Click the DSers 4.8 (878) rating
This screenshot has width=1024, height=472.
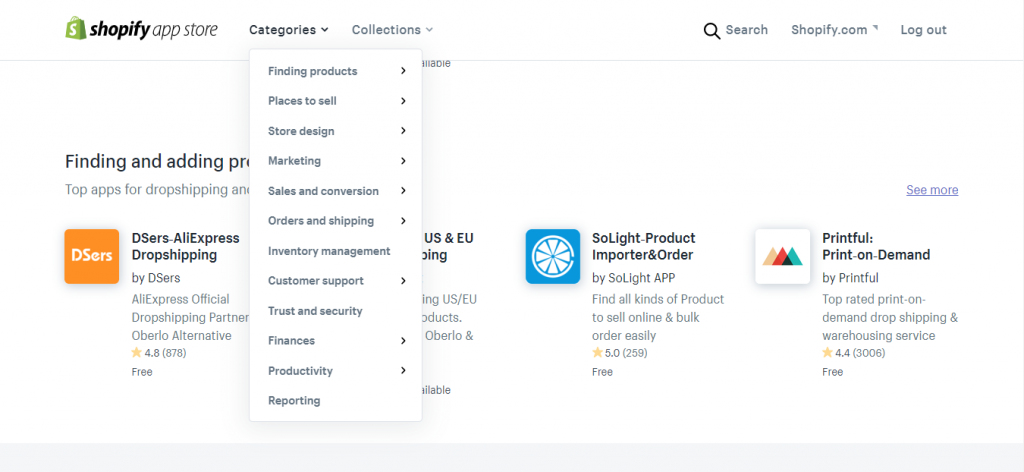pyautogui.click(x=159, y=353)
